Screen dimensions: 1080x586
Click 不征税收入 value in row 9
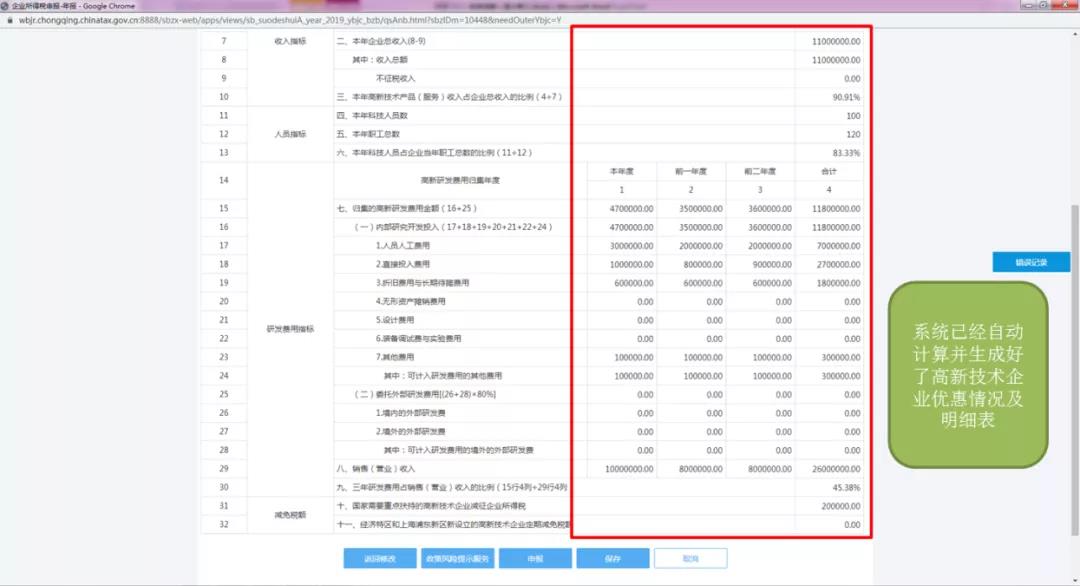(x=828, y=78)
